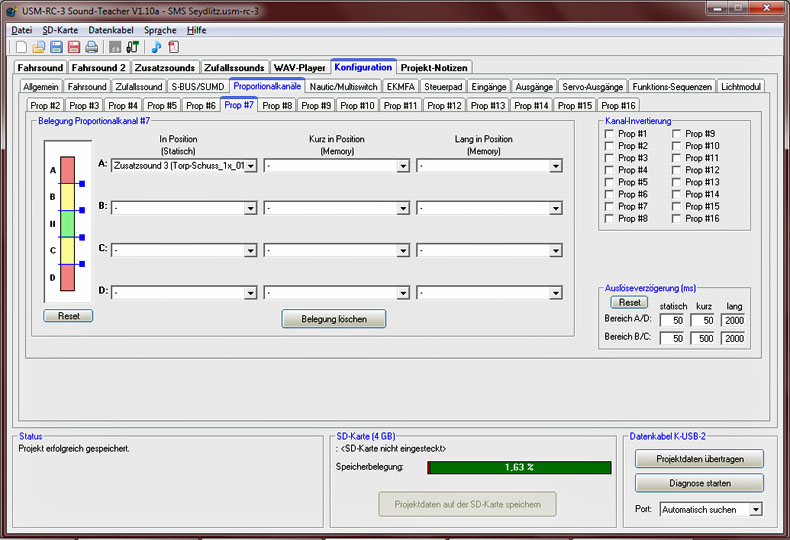Click the blue handle between ranges A and B
The height and width of the screenshot is (540, 790).
[82, 184]
